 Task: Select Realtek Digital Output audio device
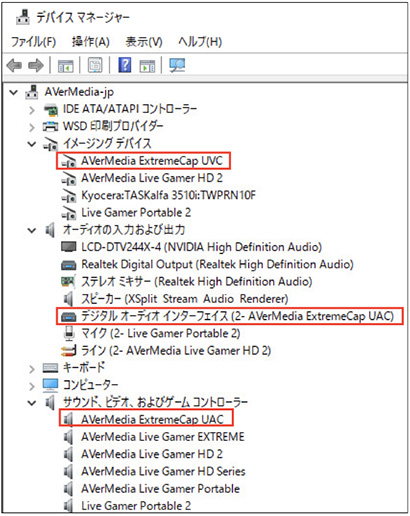(217, 264)
